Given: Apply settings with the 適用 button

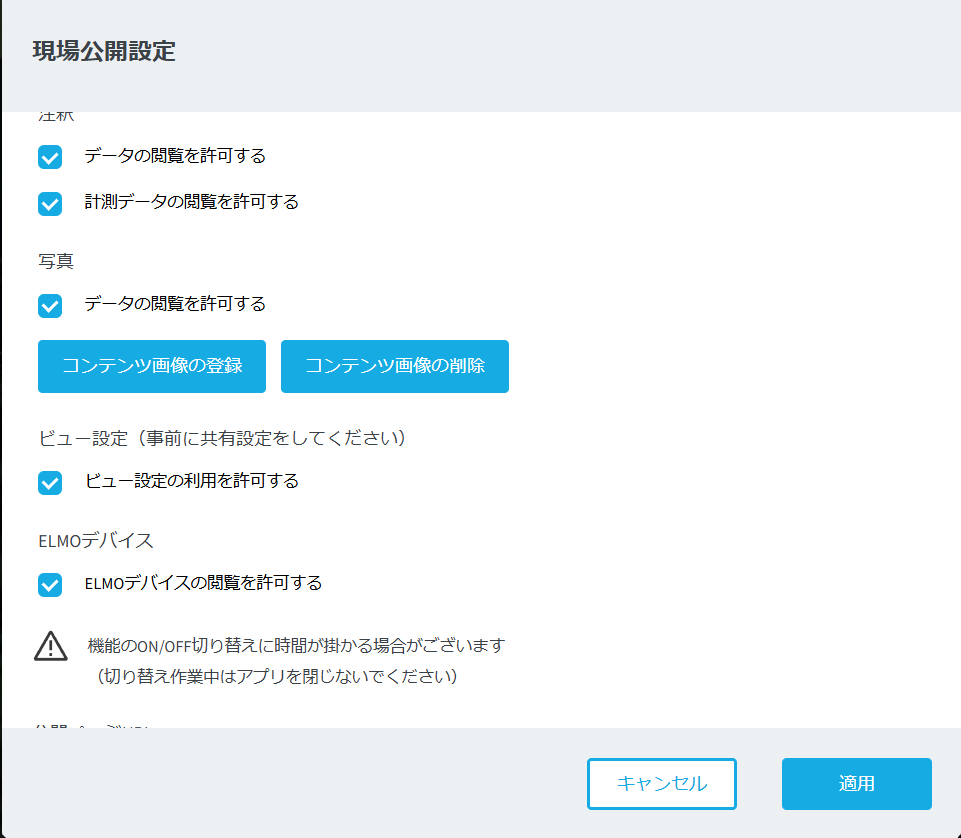Looking at the screenshot, I should tap(856, 783).
